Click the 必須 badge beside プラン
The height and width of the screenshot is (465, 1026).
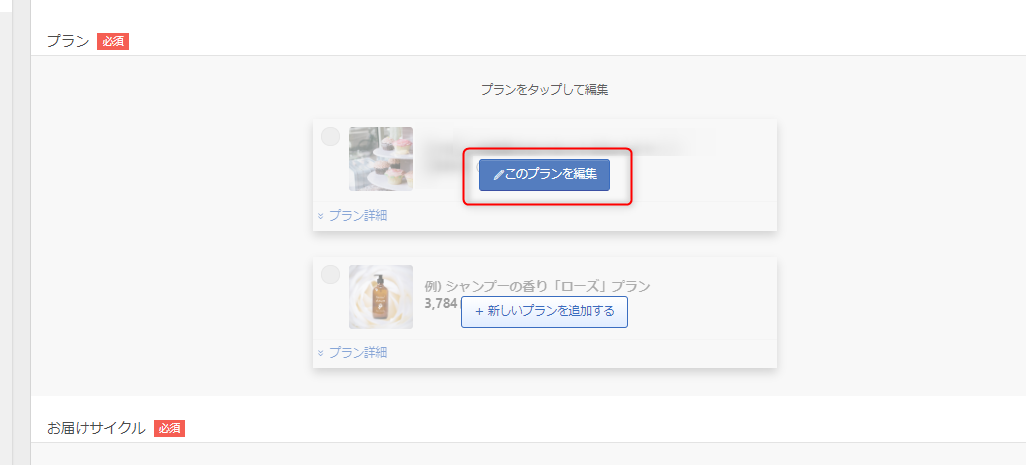coord(113,42)
